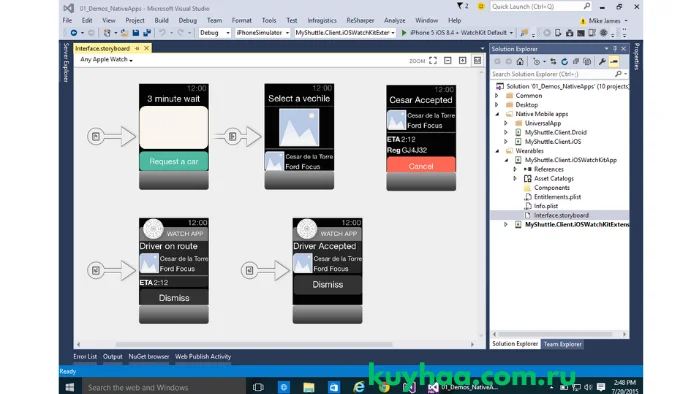Click the storyboard zoom to fit icon
Image resolution: width=700 pixels, height=394 pixels.
[x=433, y=60]
